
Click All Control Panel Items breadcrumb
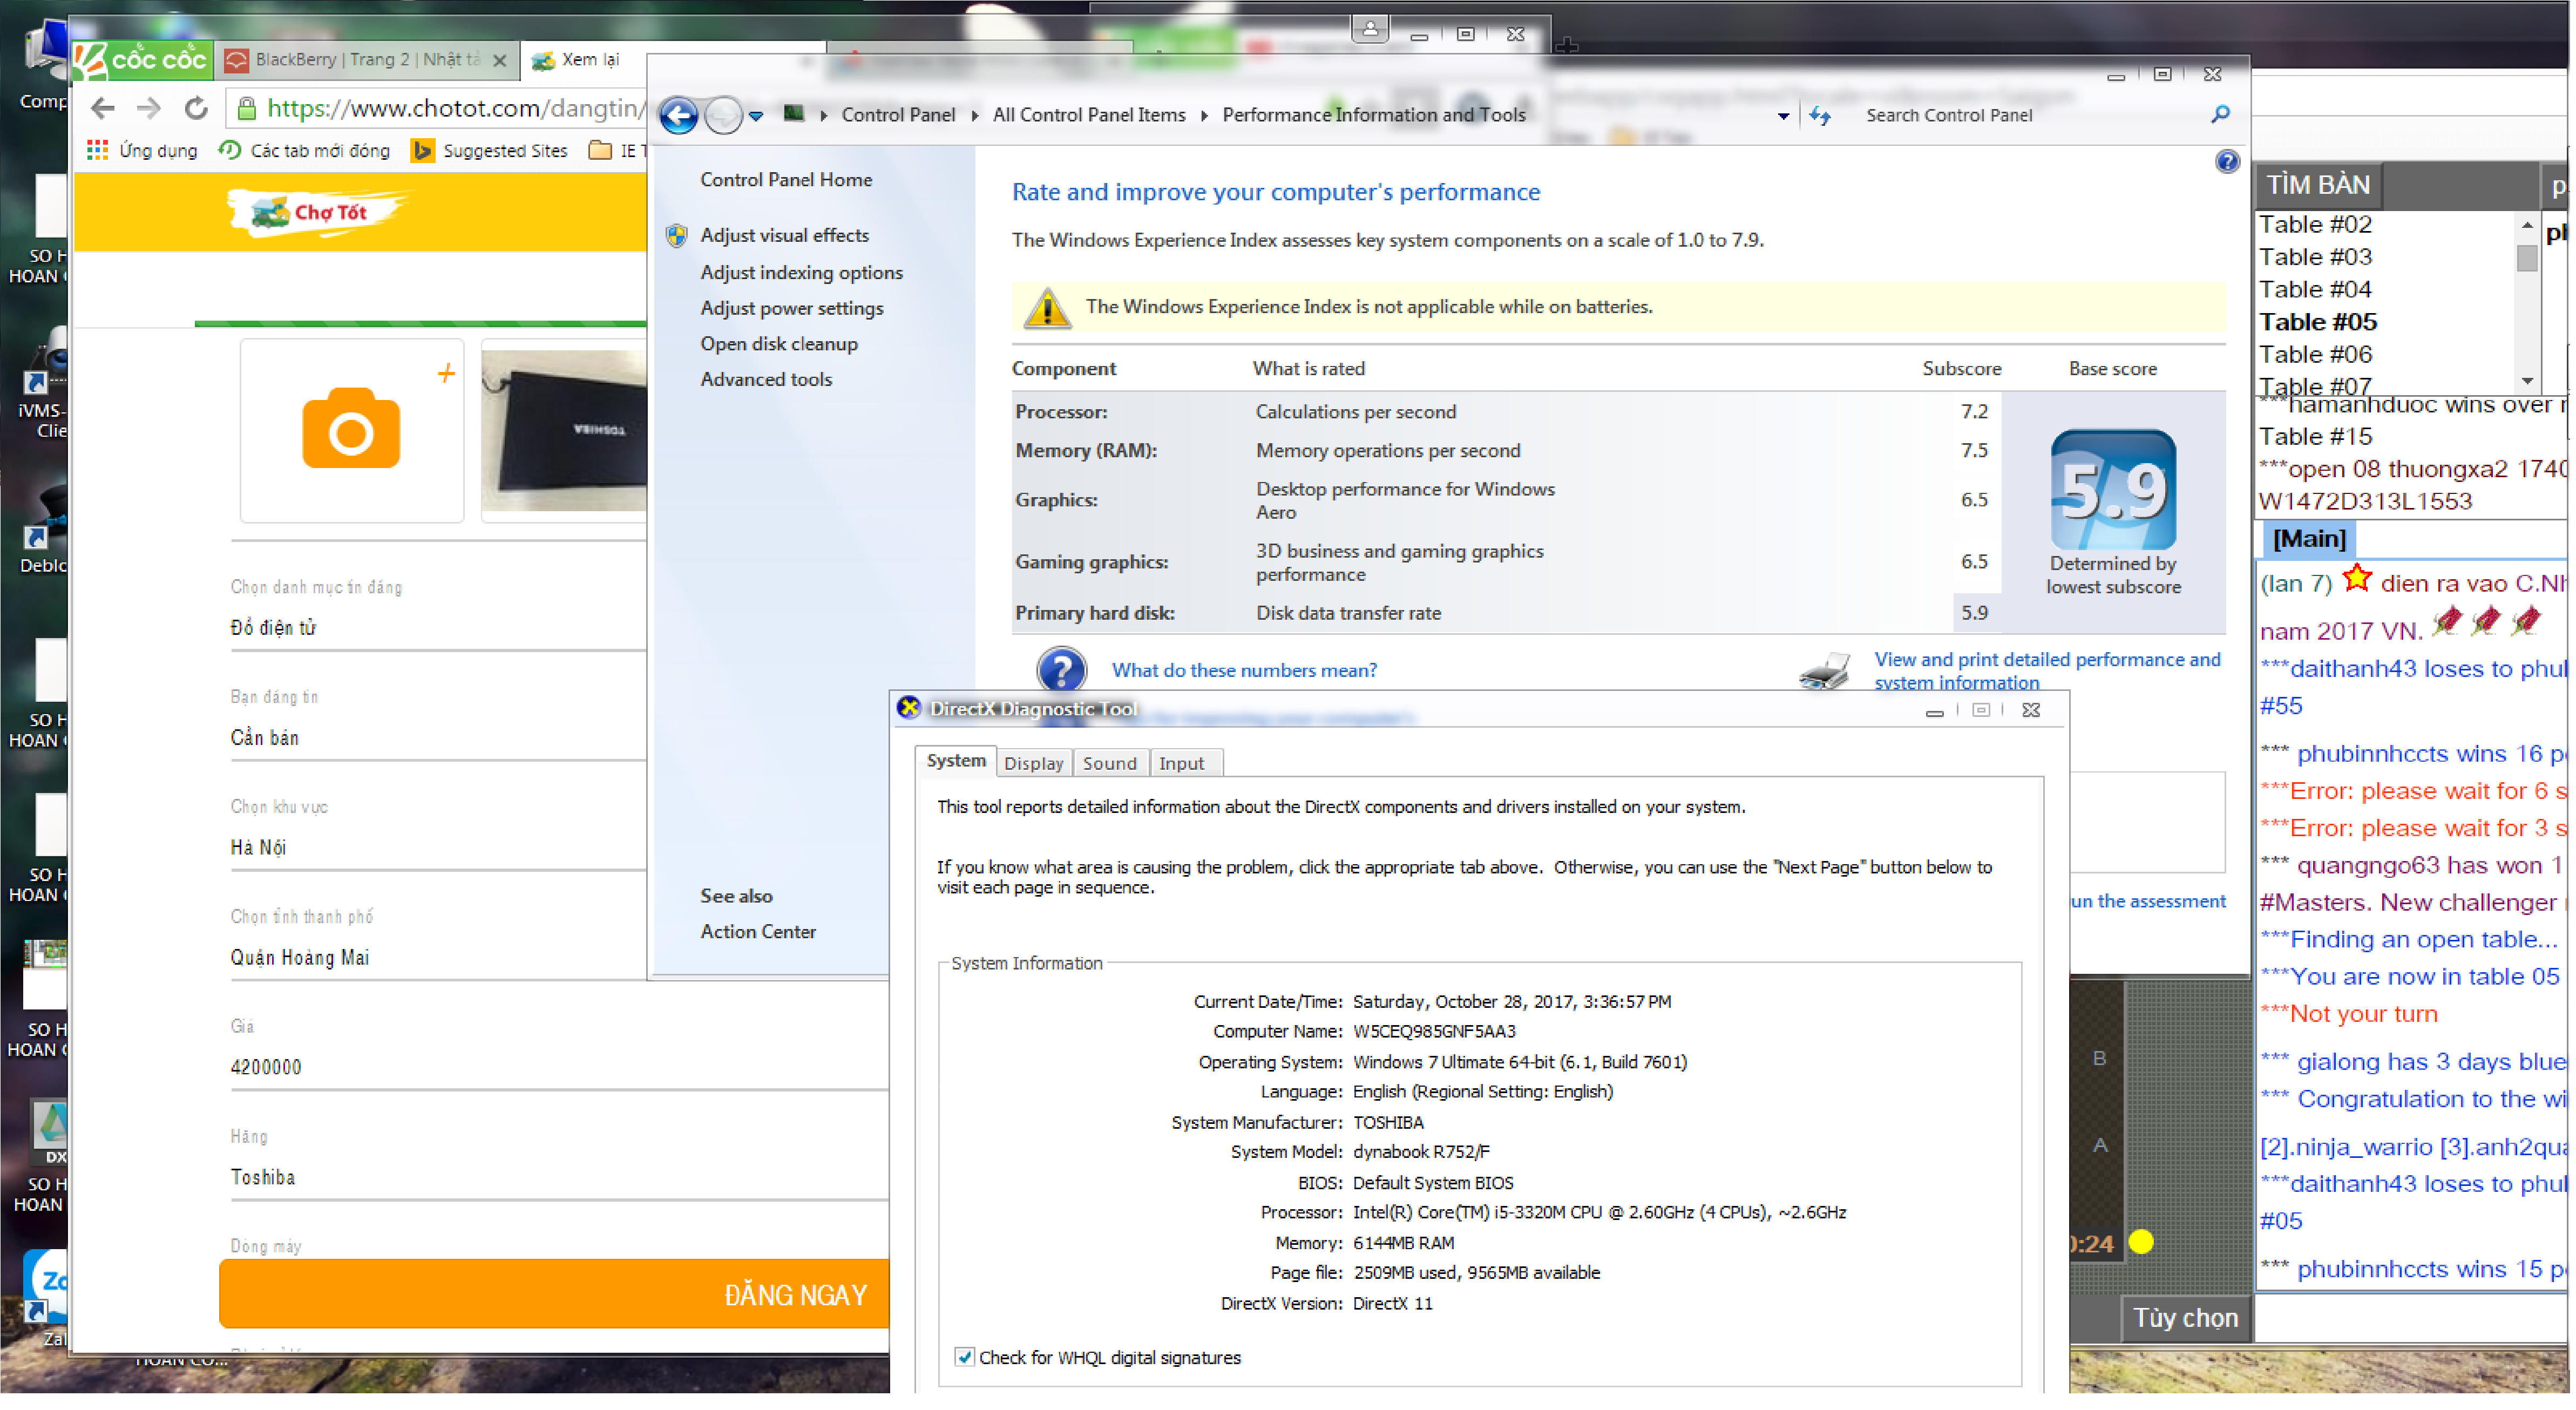click(1089, 115)
